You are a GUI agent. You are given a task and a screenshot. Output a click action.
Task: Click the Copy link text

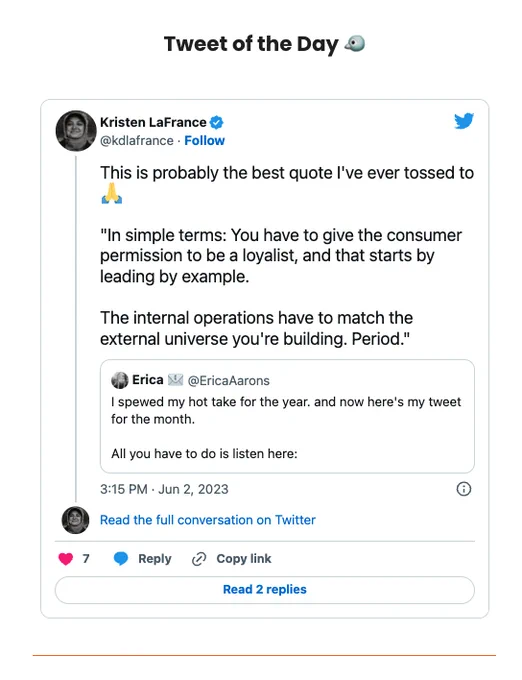pos(244,559)
